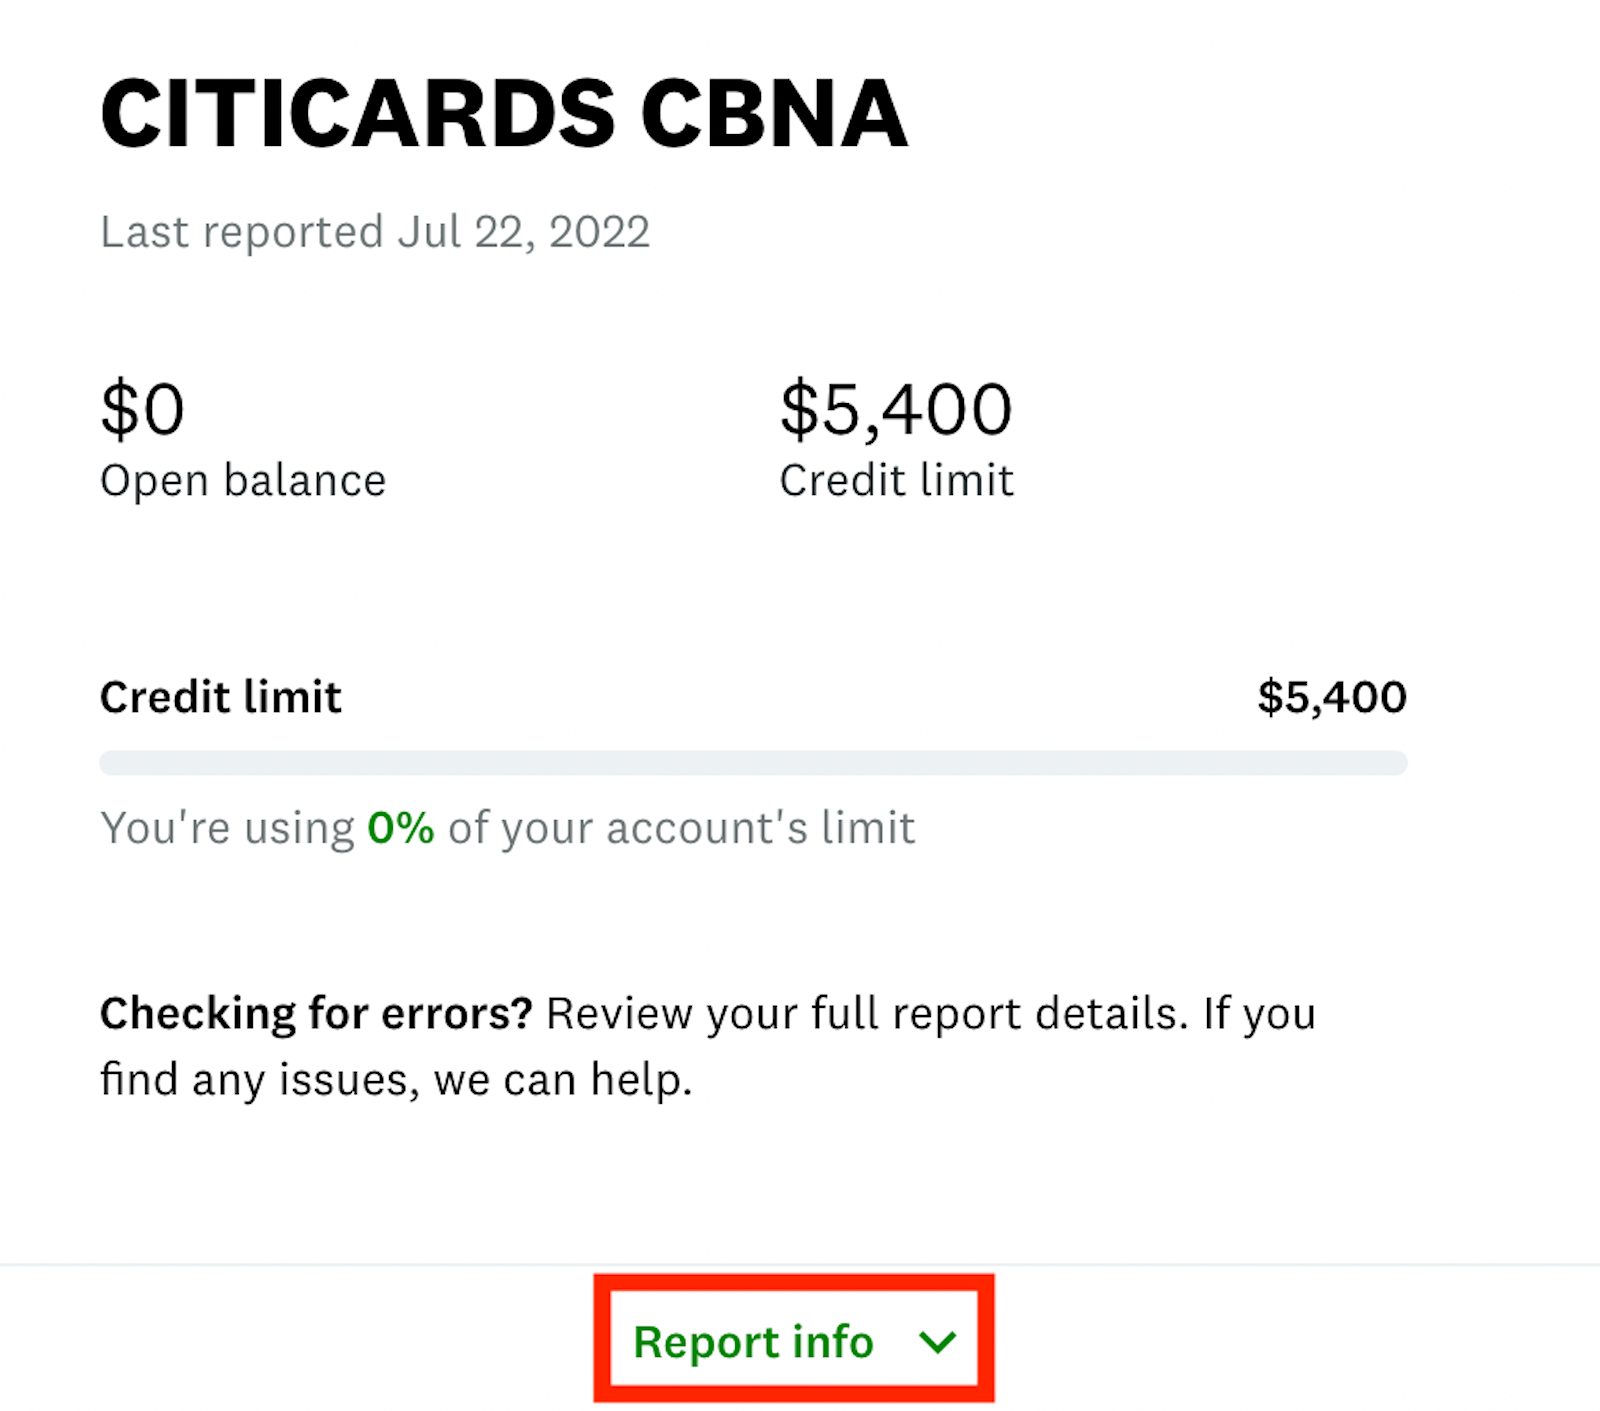Click the bold Credit limit heading above bar

[221, 697]
